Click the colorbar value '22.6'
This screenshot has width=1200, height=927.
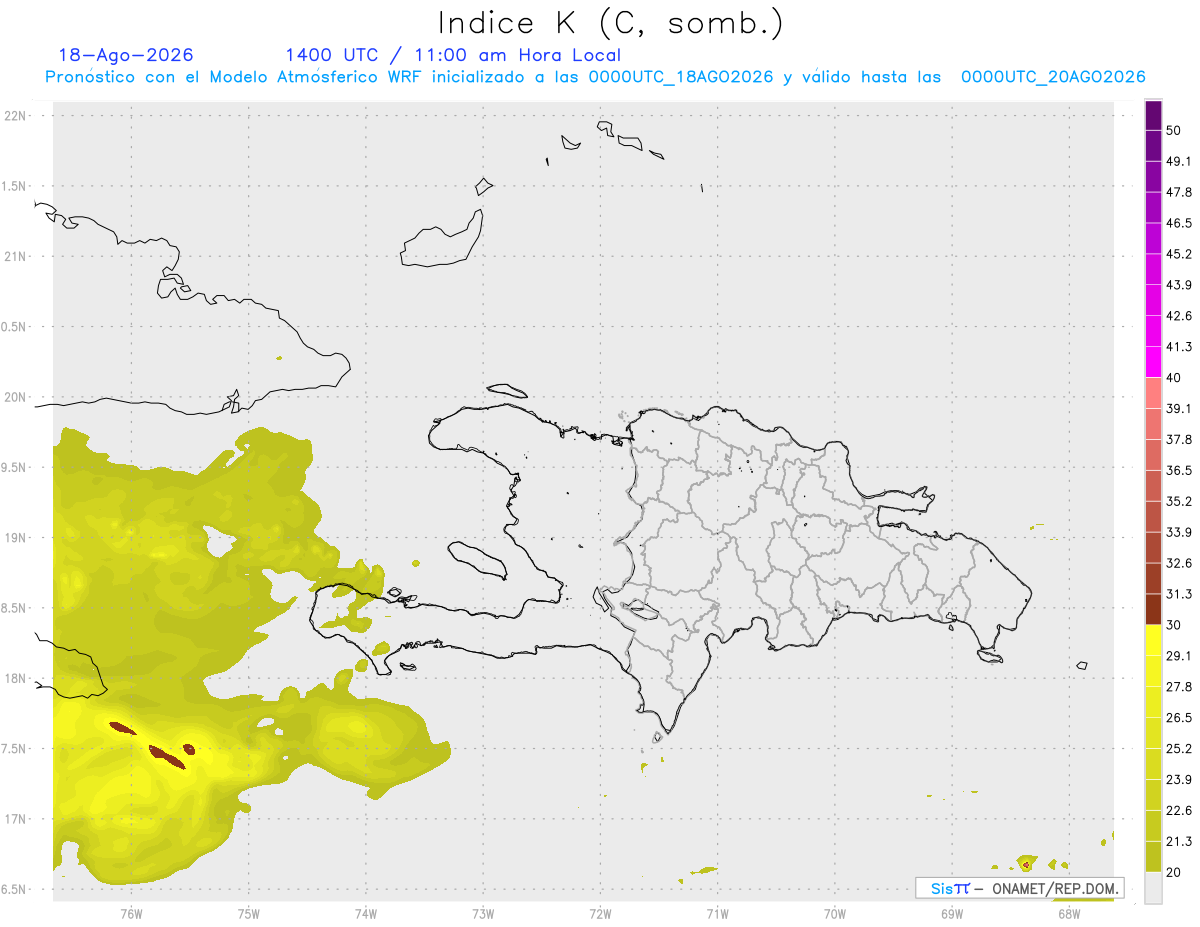[1179, 811]
